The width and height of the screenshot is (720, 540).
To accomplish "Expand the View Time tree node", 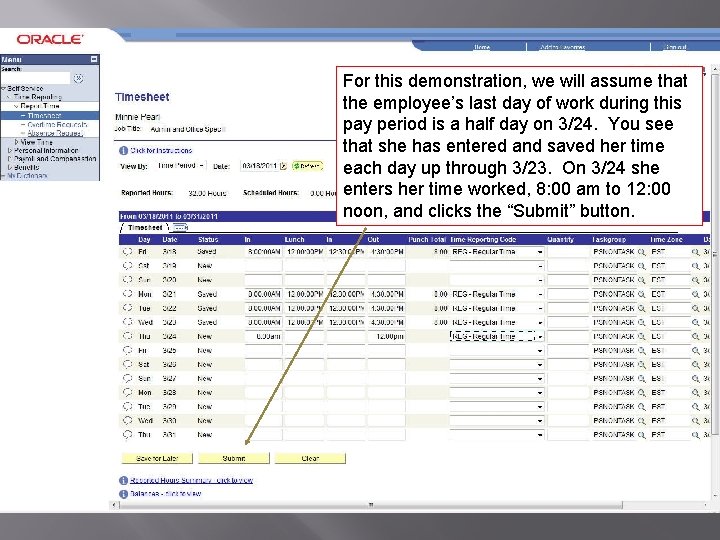I will [17, 142].
